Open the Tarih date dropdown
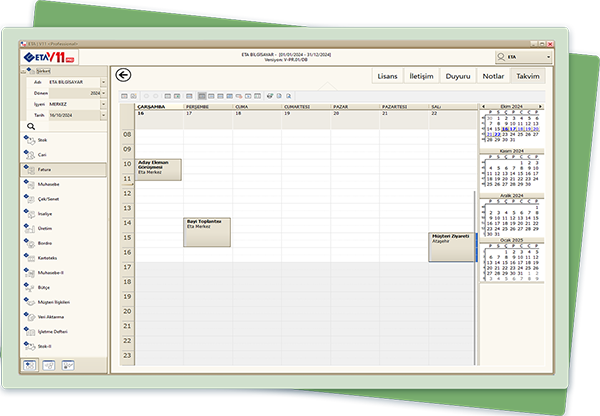The image size is (600, 416). [x=104, y=115]
